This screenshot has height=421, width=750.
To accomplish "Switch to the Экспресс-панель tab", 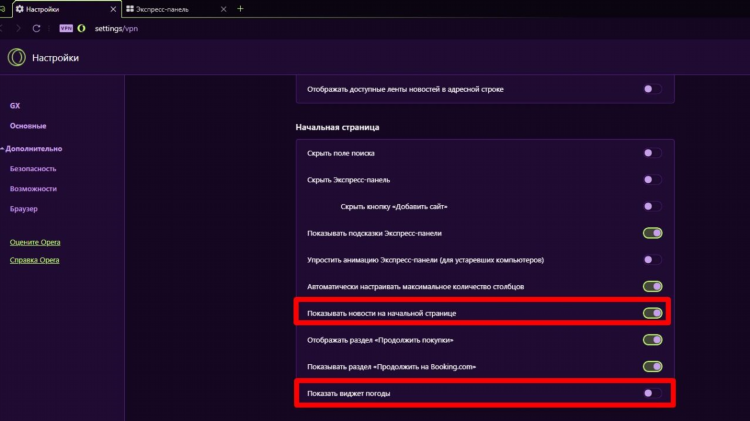I will (x=176, y=9).
